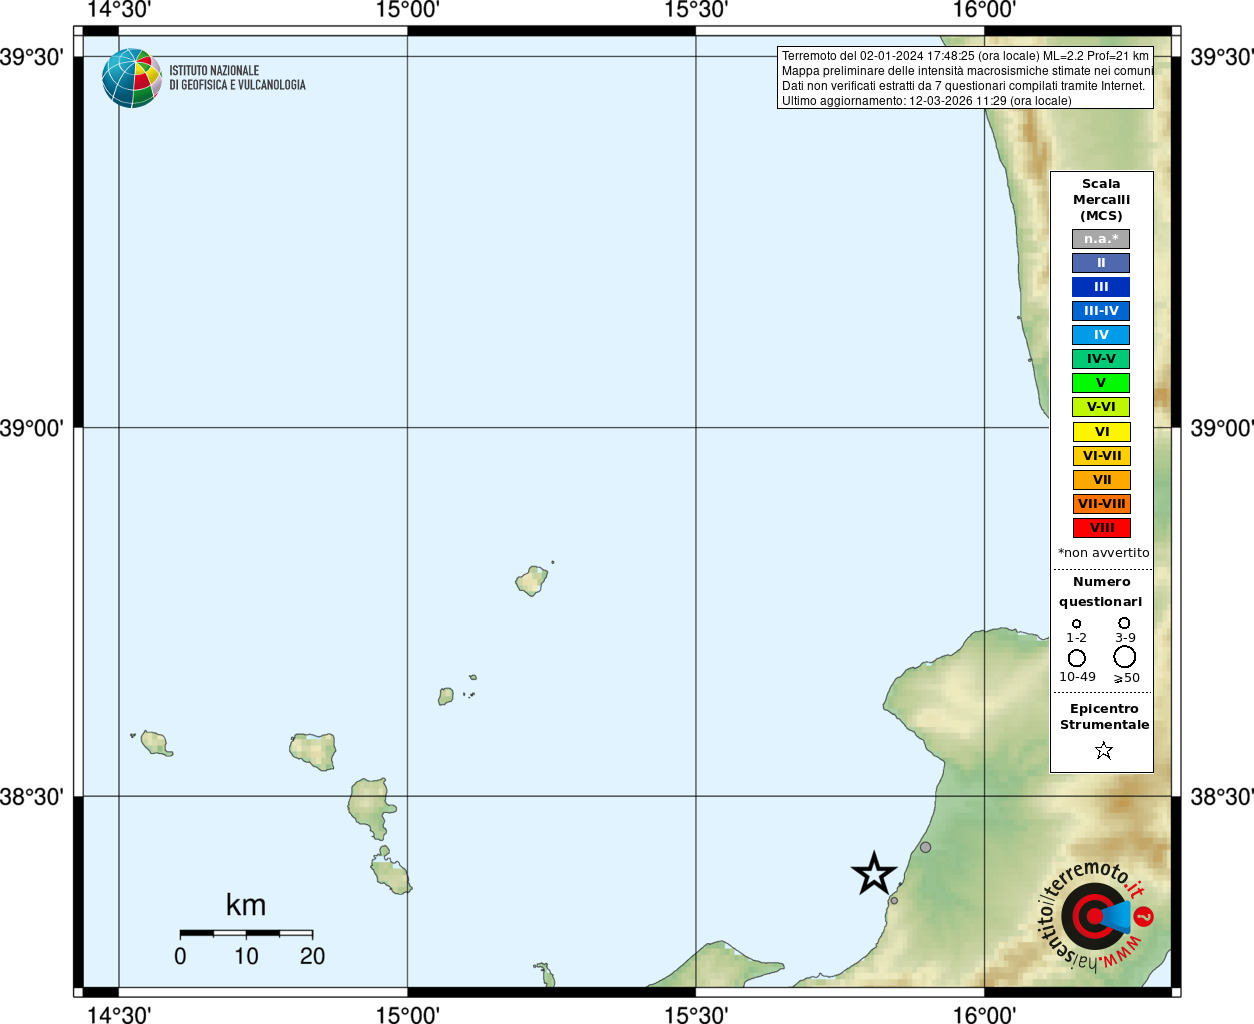Click the orange VII legend swatch
The width and height of the screenshot is (1254, 1024).
pyautogui.click(x=1101, y=480)
